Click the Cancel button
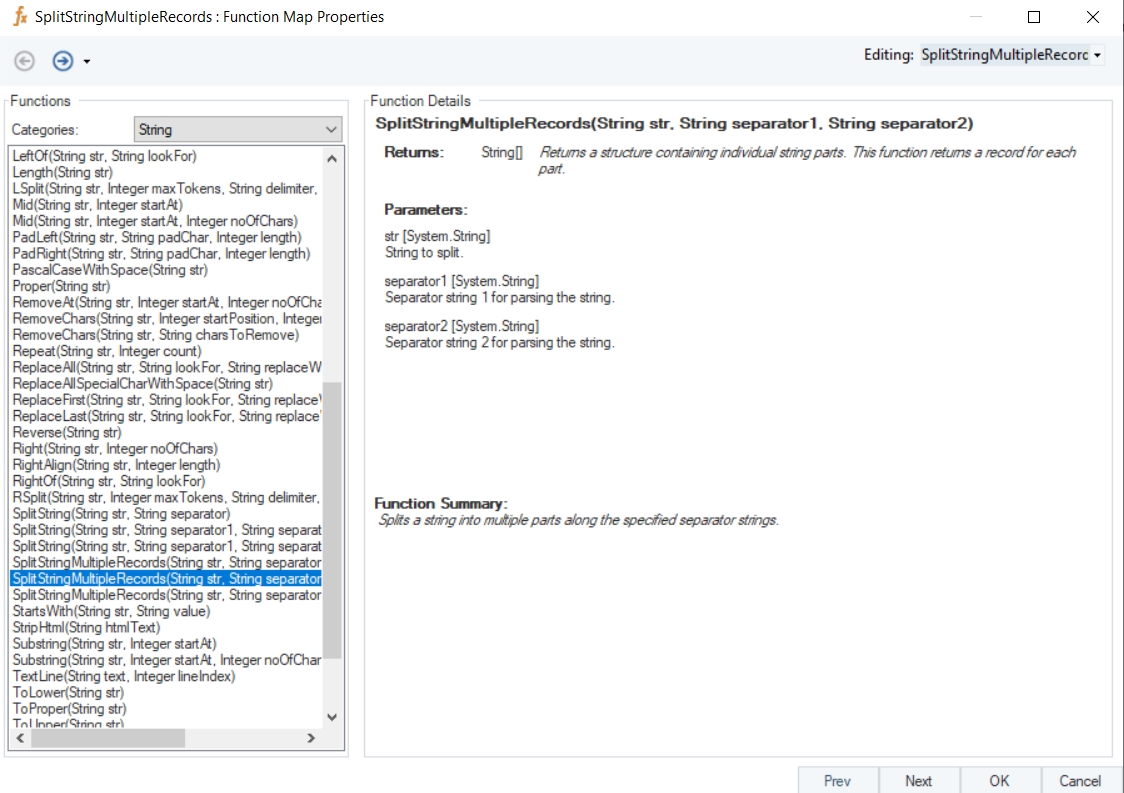 (x=1080, y=780)
